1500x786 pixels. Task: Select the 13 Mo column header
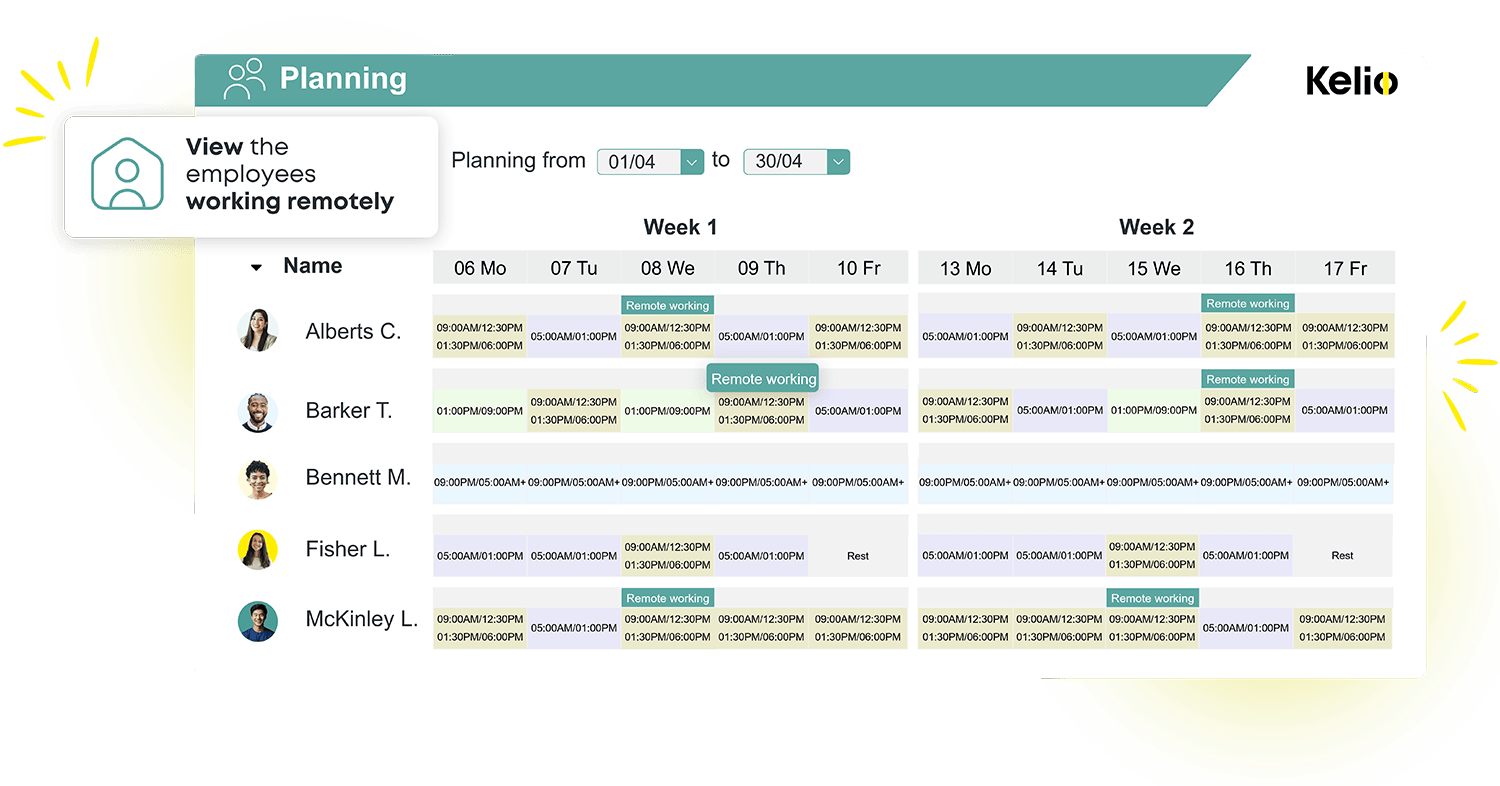tap(966, 268)
